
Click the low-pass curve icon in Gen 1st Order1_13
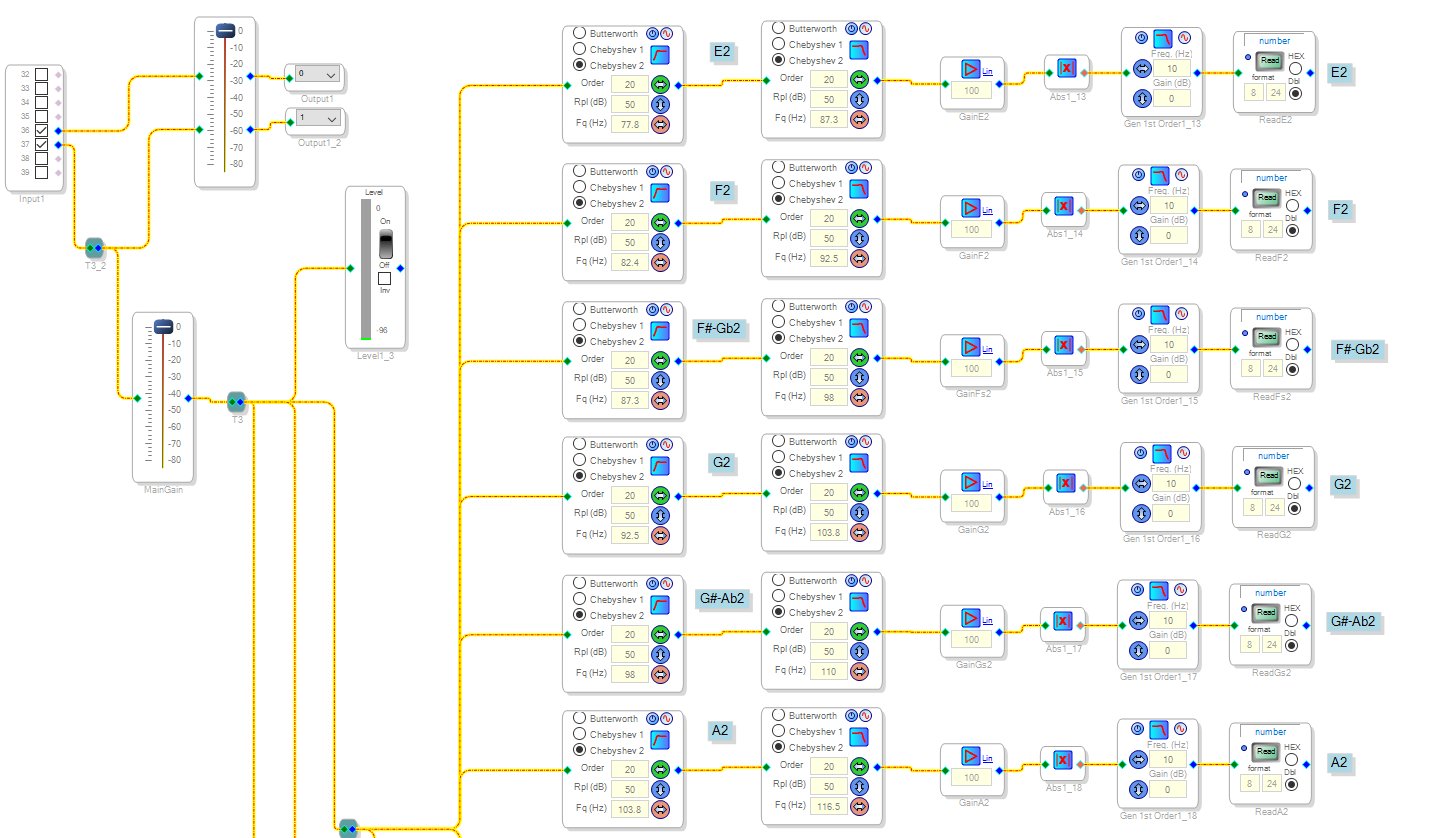coord(1161,39)
